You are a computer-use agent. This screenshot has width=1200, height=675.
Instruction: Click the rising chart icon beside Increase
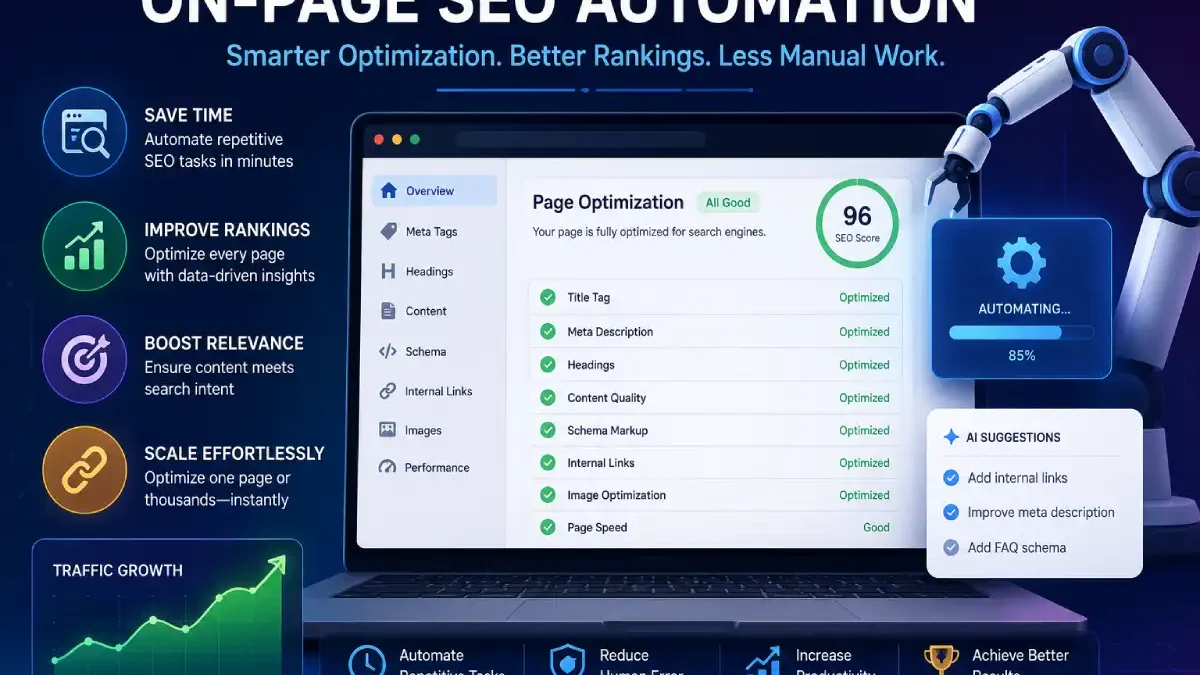click(764, 663)
